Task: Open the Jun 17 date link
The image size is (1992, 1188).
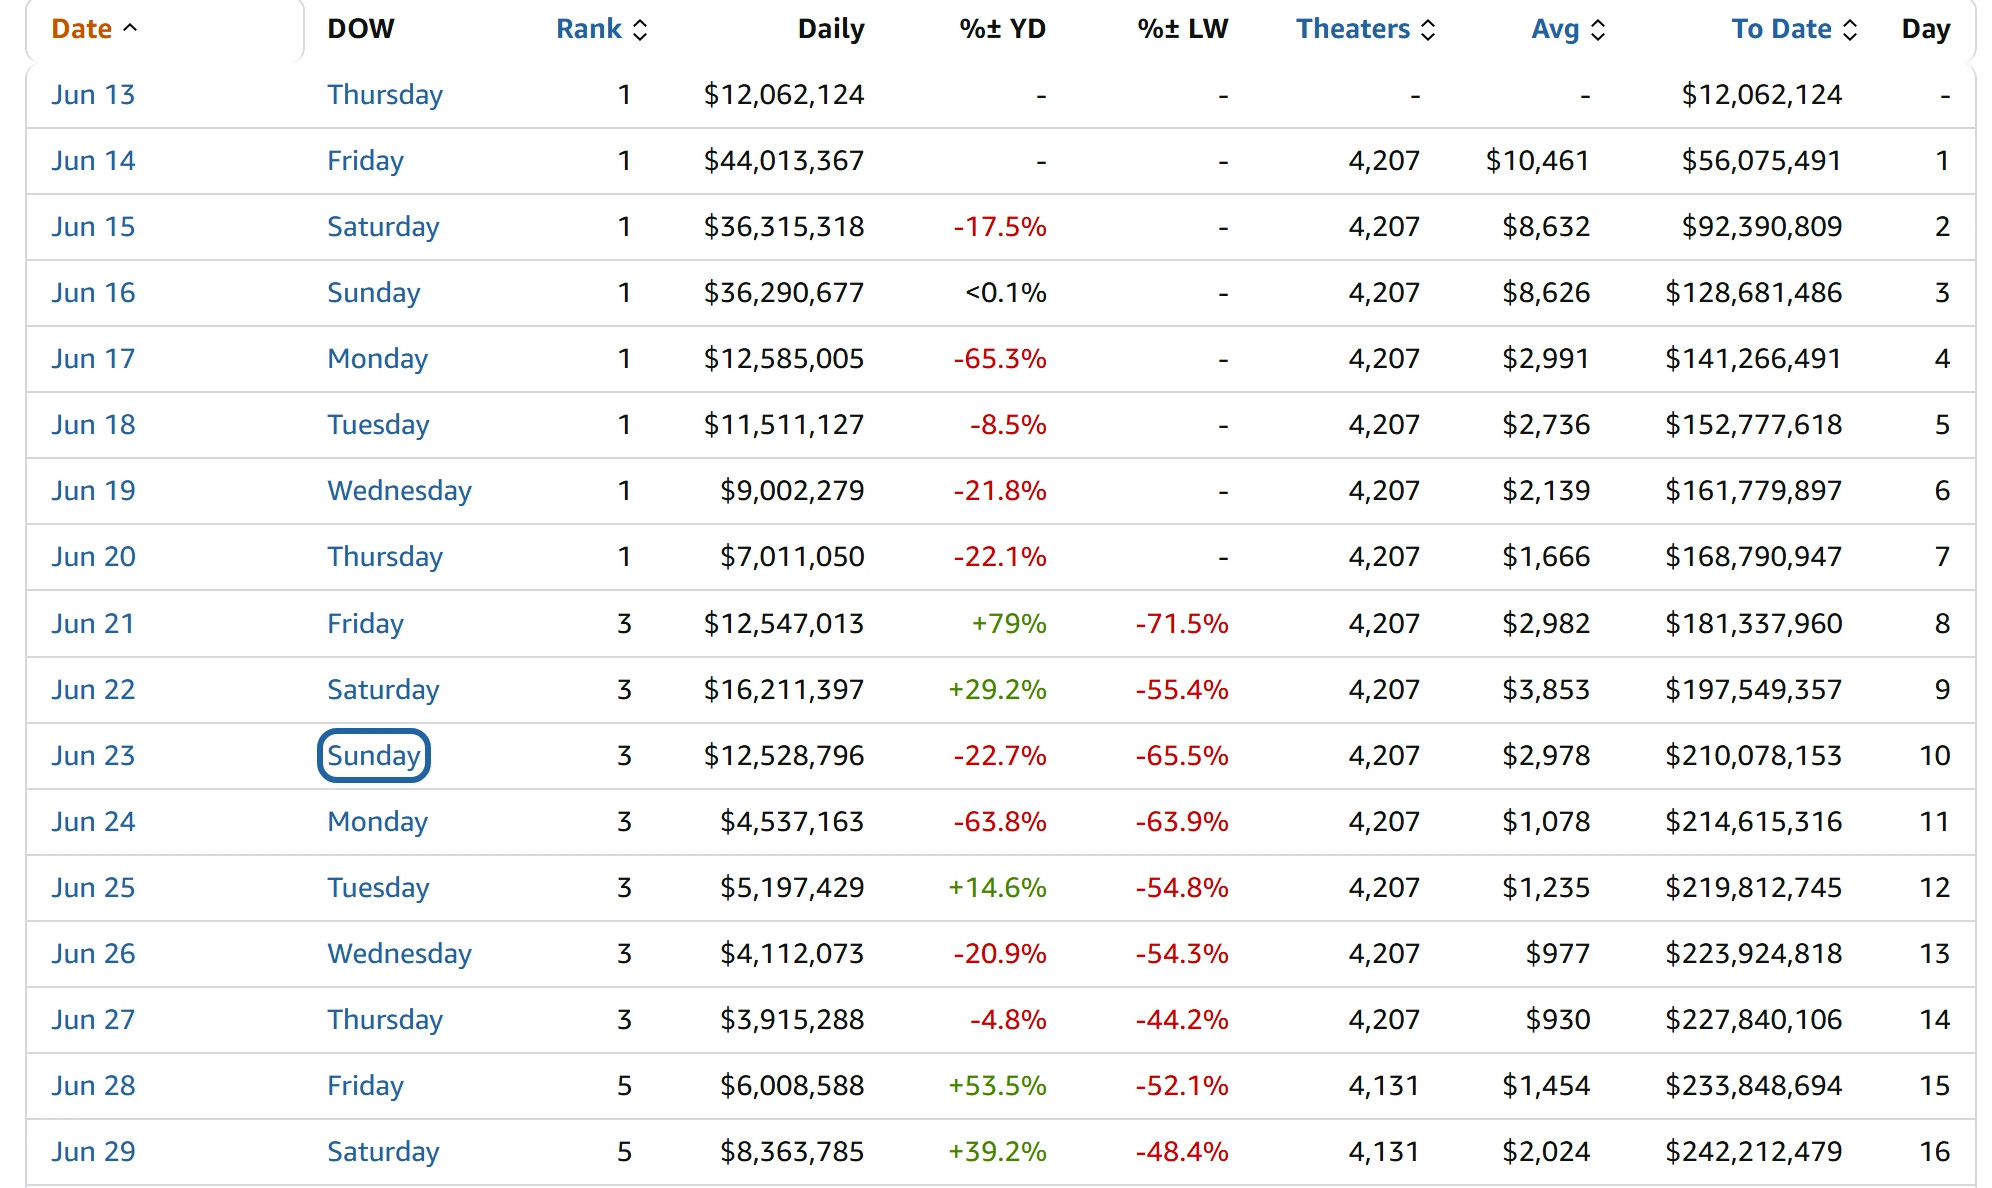Action: click(93, 359)
